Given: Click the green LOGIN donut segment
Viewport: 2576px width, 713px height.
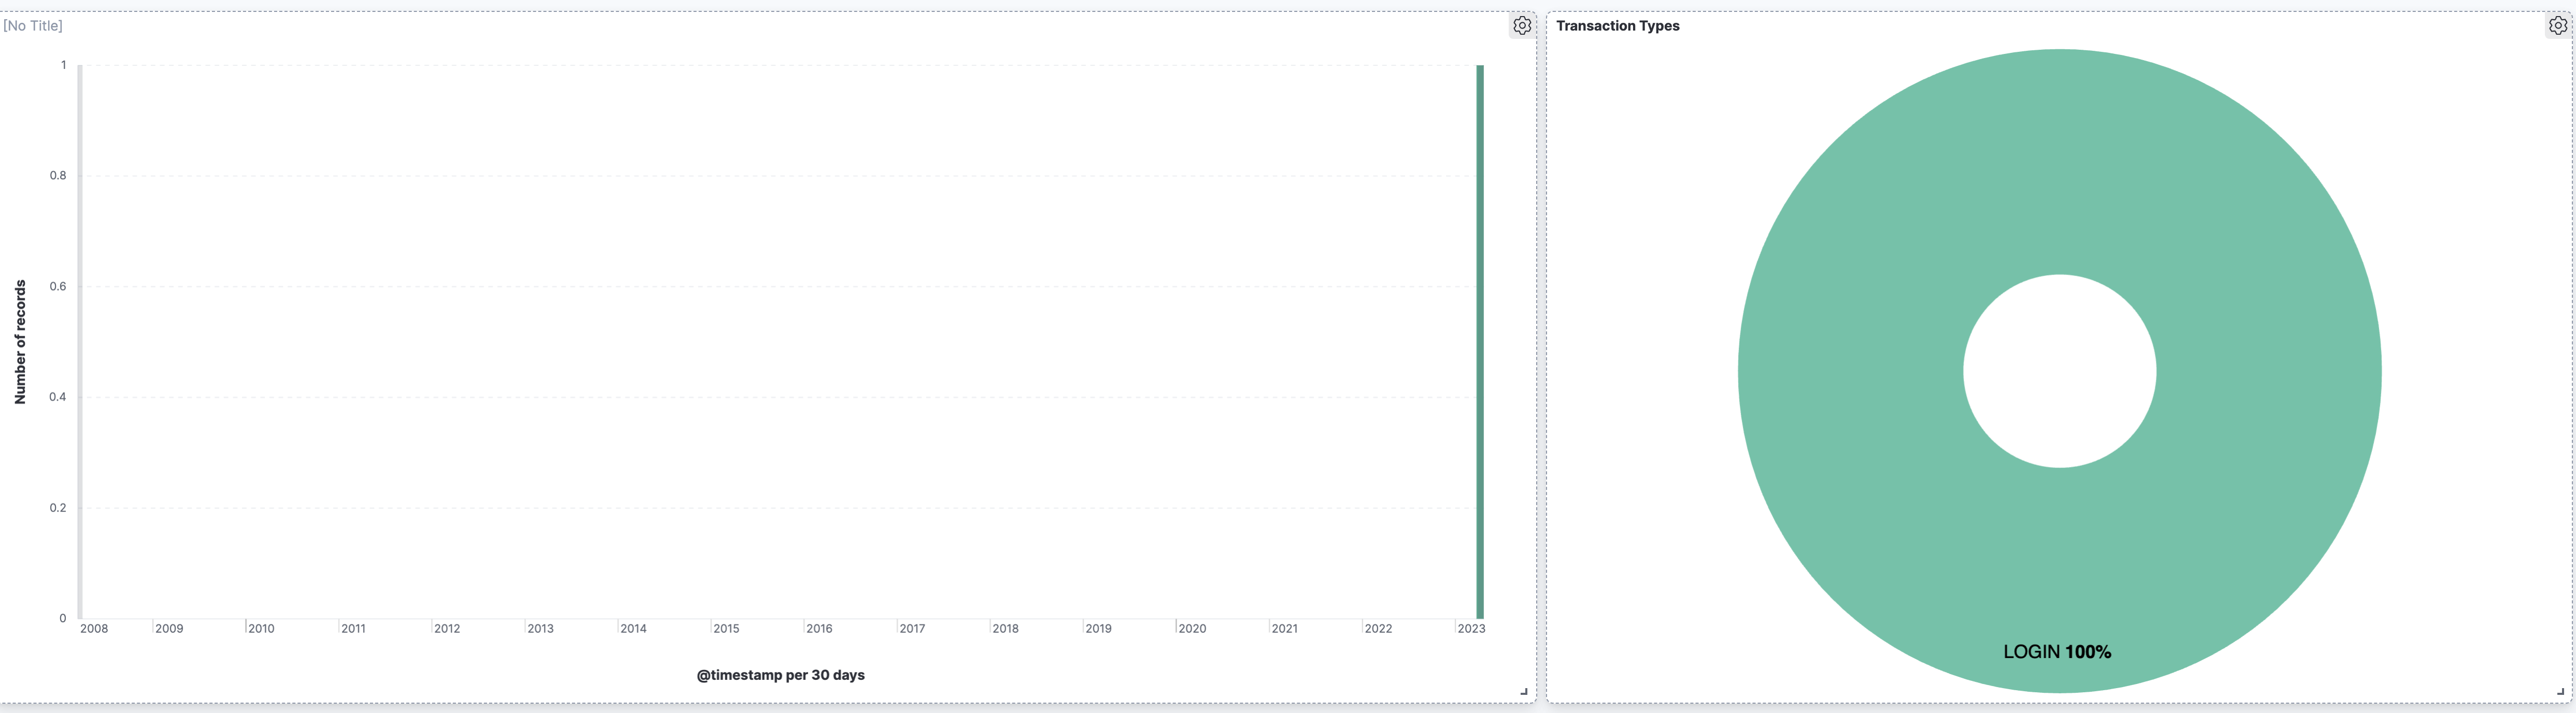Looking at the screenshot, I should click(x=2059, y=160).
